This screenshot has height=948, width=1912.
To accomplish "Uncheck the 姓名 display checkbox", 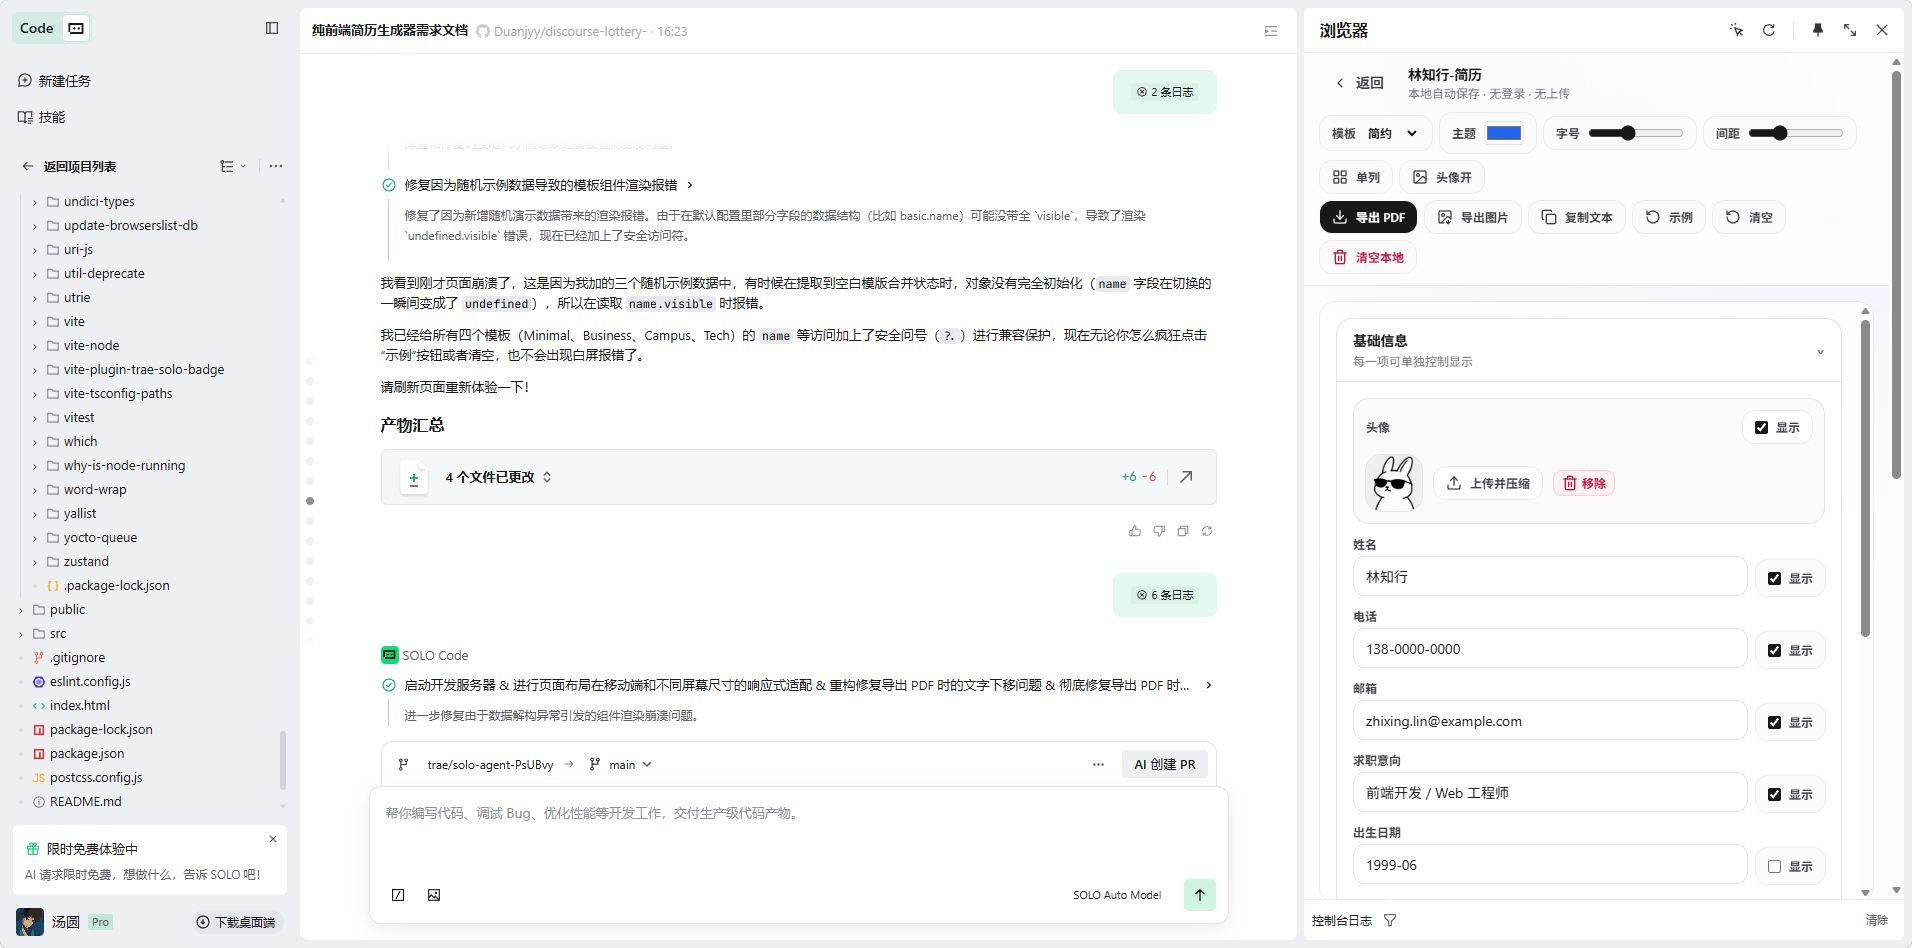I will (1774, 578).
